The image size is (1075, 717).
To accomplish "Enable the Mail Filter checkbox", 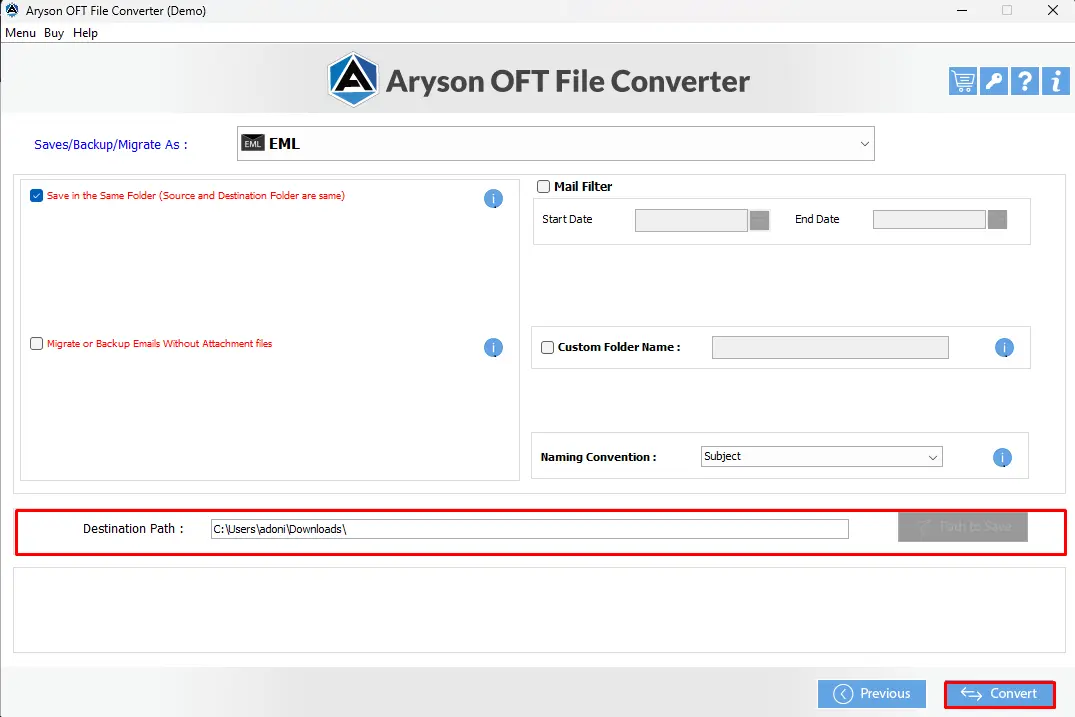I will click(543, 186).
